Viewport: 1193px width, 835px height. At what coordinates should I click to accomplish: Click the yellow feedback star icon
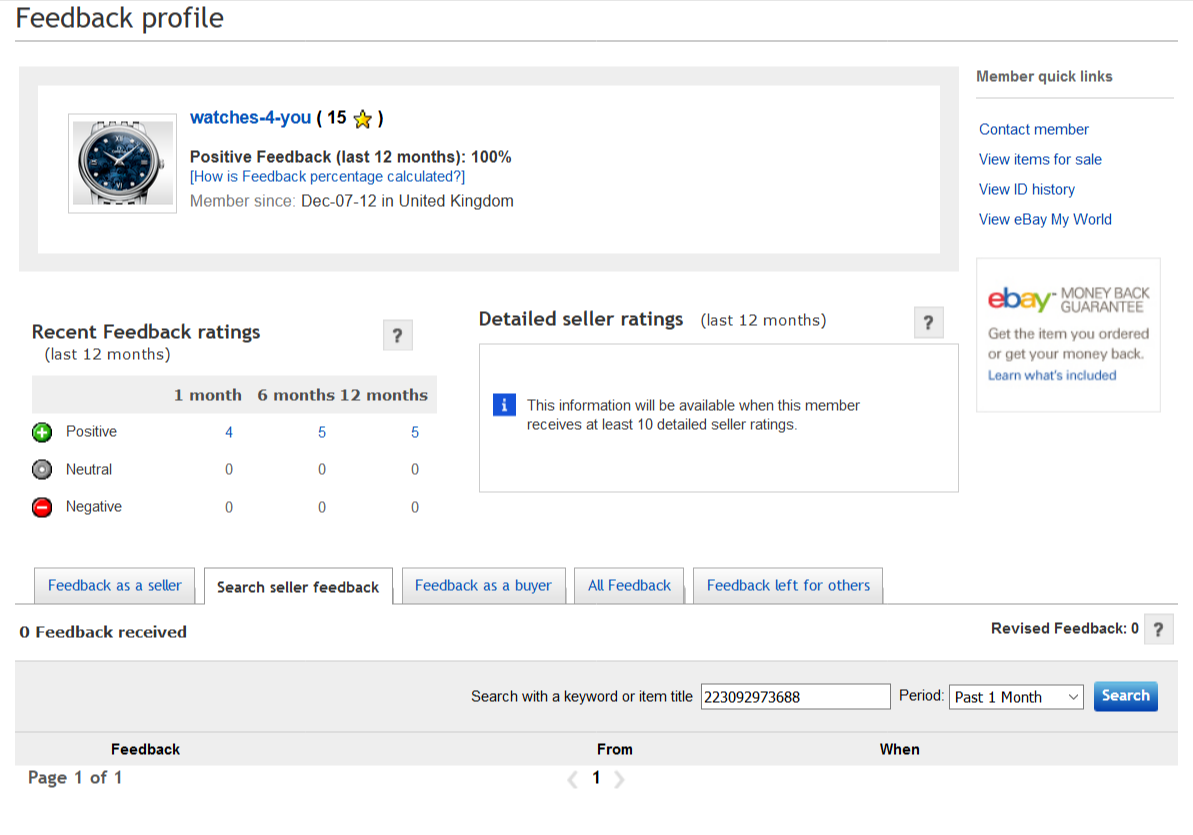point(363,119)
